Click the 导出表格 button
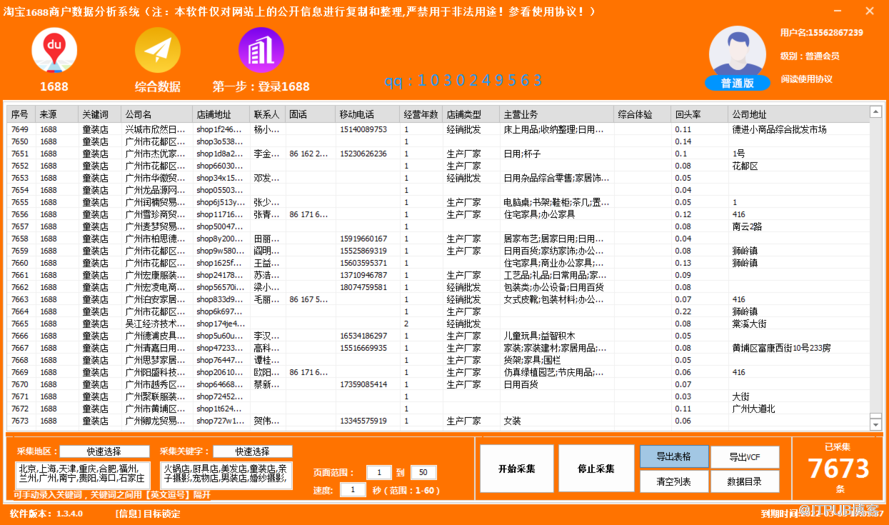Image resolution: width=889 pixels, height=525 pixels. [673, 457]
